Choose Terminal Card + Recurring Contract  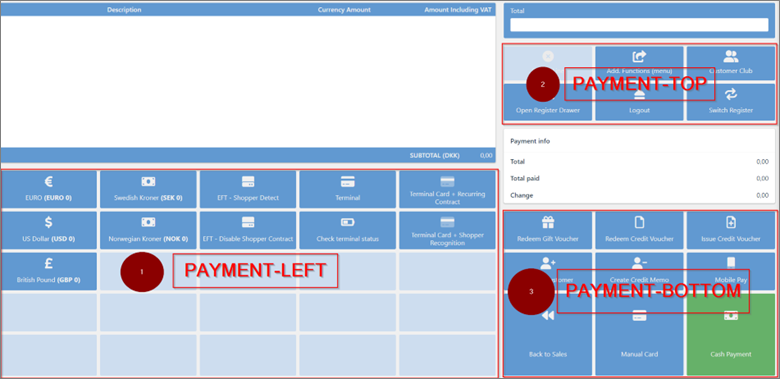(x=447, y=190)
